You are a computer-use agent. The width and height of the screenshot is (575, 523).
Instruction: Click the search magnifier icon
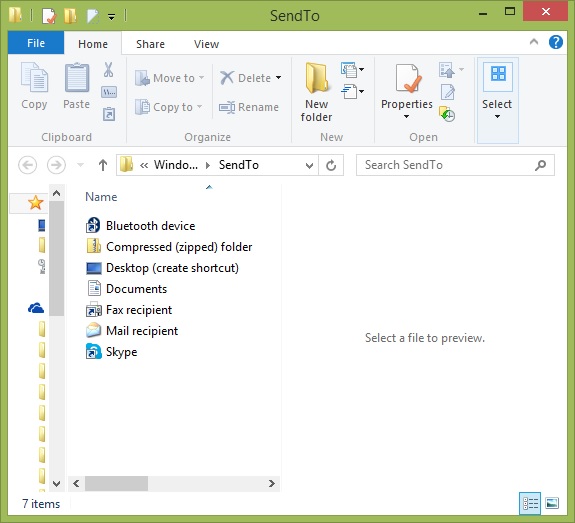point(540,165)
